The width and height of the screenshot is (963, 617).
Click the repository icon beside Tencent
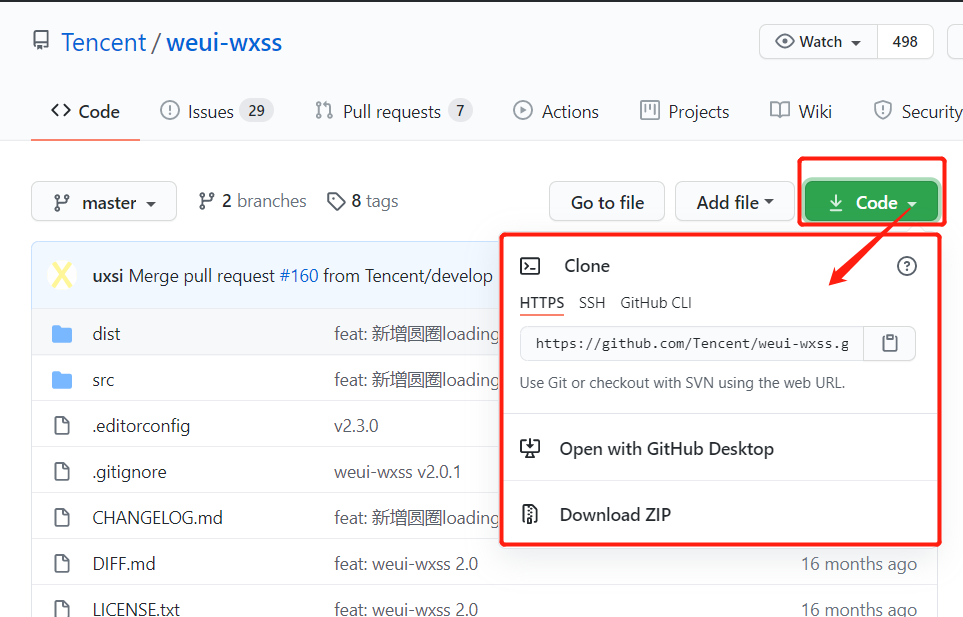point(41,41)
